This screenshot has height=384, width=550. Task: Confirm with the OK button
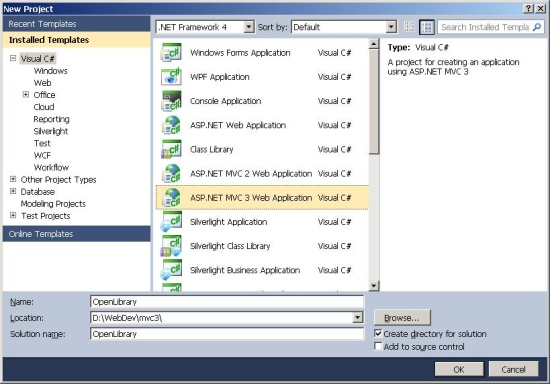coord(459,369)
